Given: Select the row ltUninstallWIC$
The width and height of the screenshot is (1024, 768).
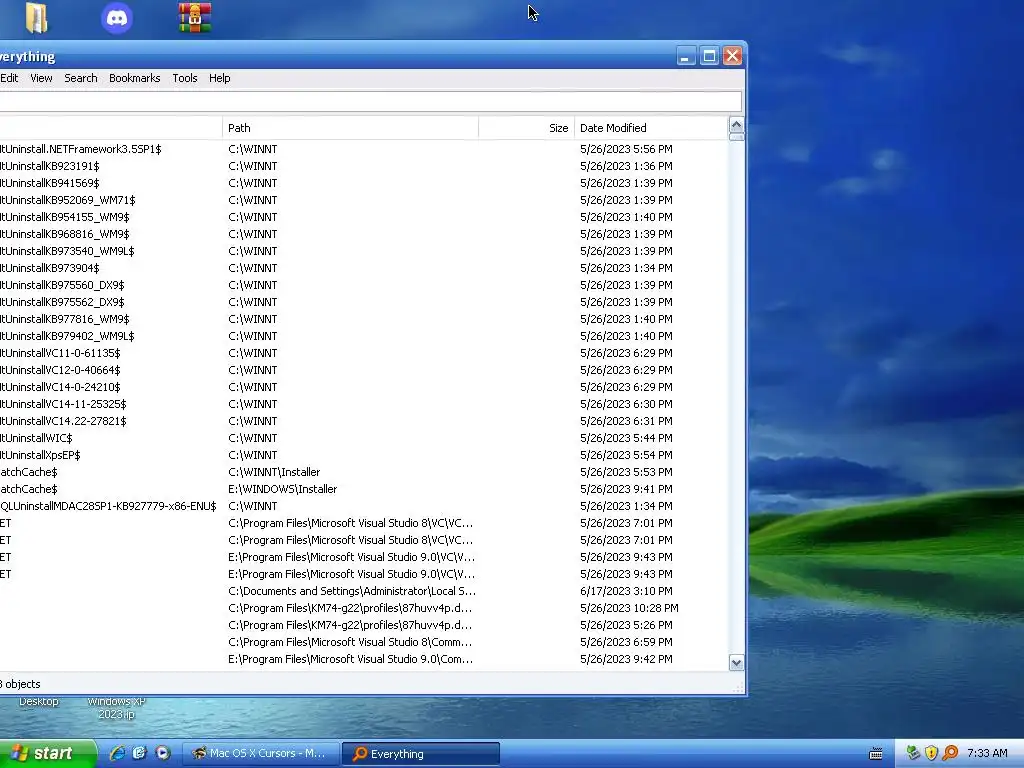Looking at the screenshot, I should tap(364, 438).
